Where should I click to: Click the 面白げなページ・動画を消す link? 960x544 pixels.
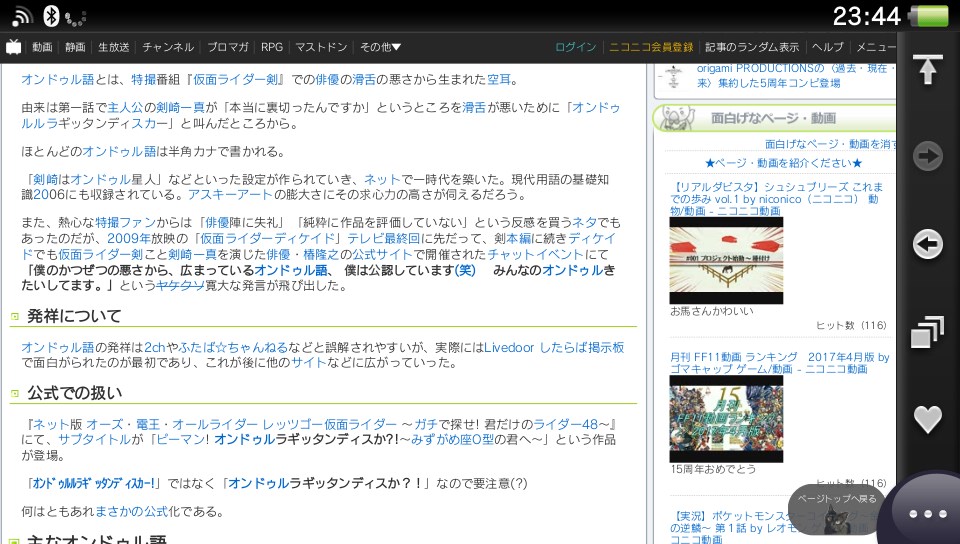tap(830, 144)
